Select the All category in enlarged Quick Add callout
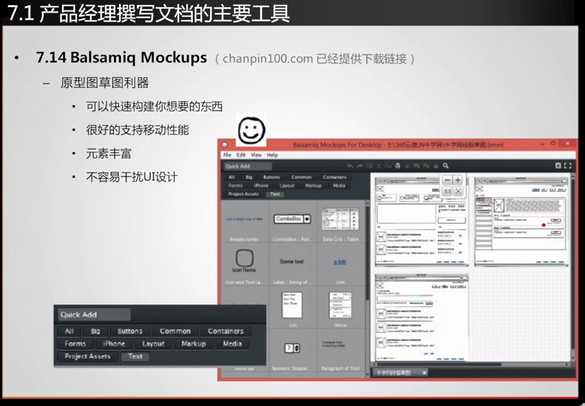This screenshot has width=585, height=406. (x=69, y=331)
